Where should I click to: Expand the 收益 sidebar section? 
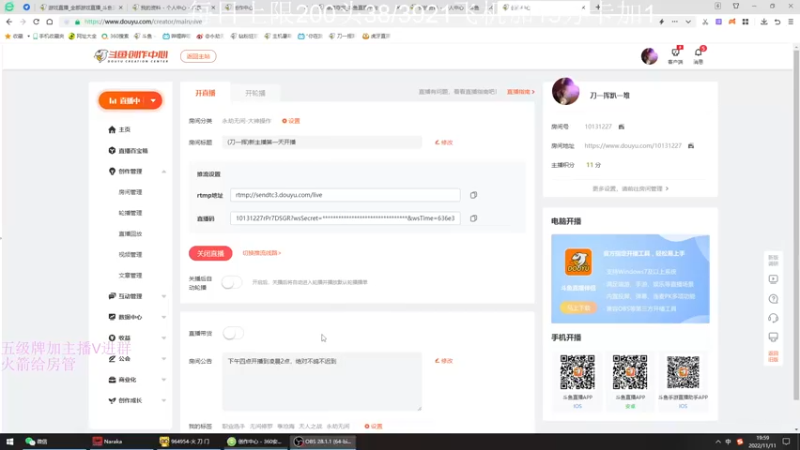point(164,338)
